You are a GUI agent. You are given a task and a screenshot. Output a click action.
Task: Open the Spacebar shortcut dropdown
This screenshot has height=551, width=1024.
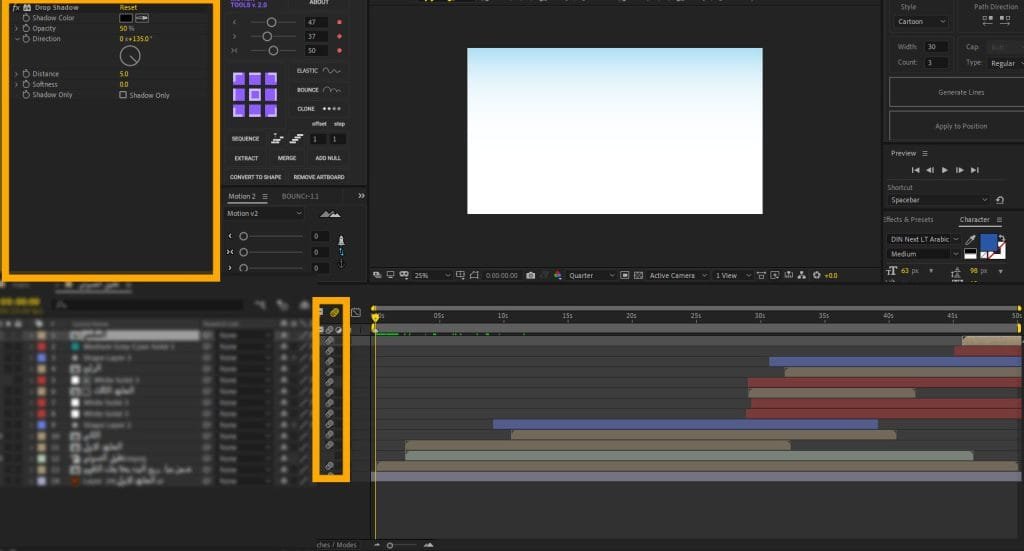click(938, 200)
